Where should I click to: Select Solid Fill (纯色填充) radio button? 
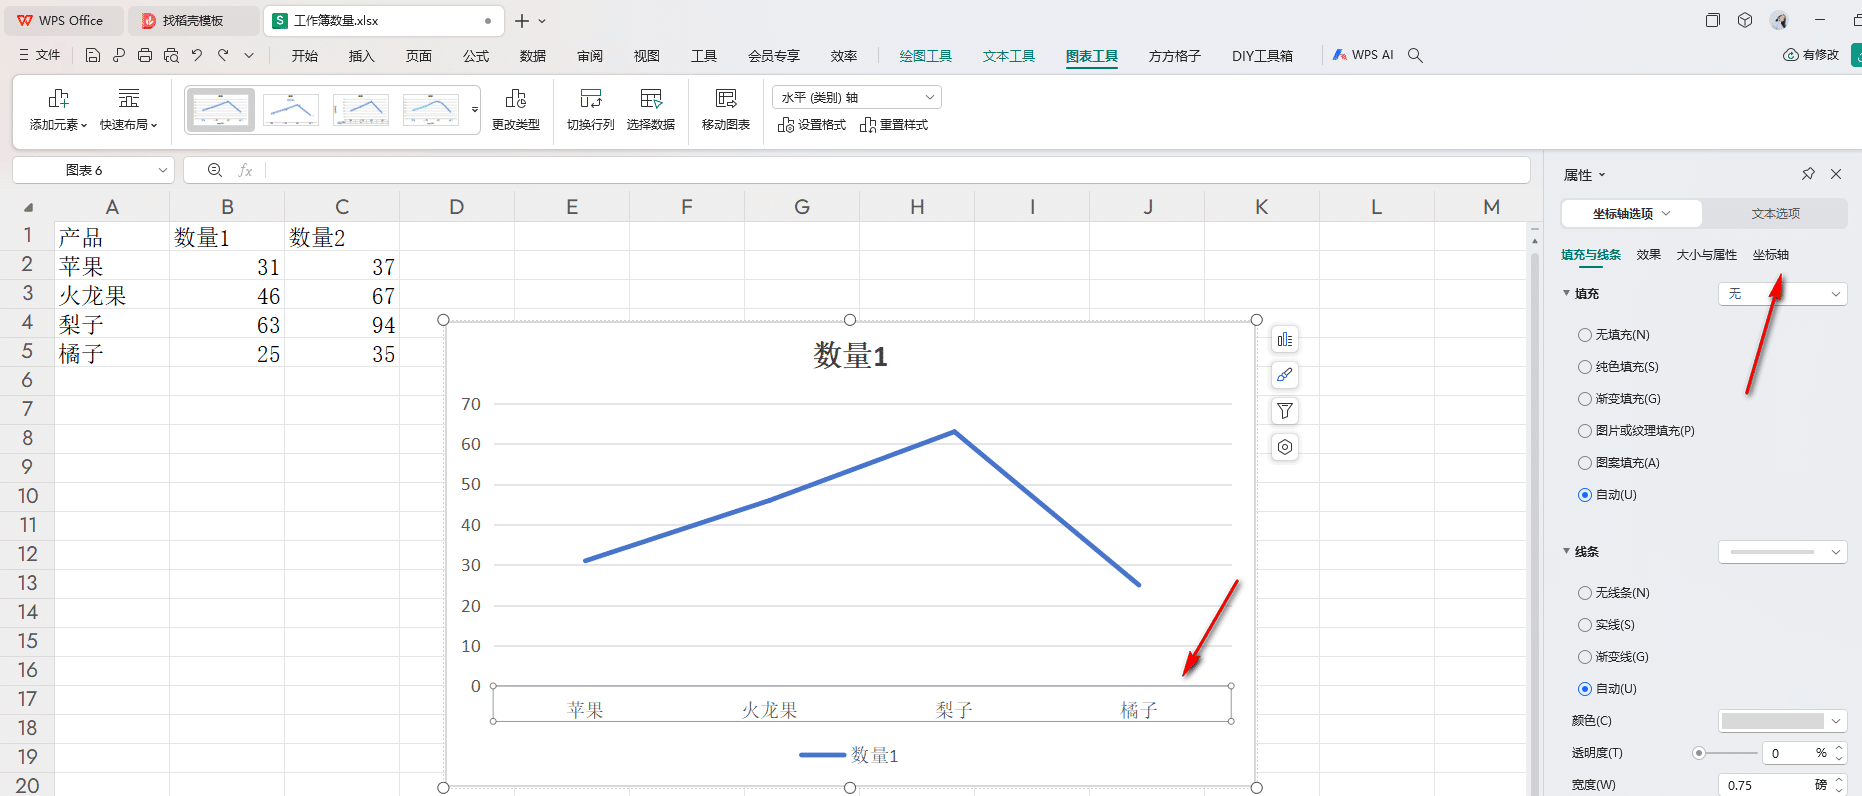pos(1585,367)
